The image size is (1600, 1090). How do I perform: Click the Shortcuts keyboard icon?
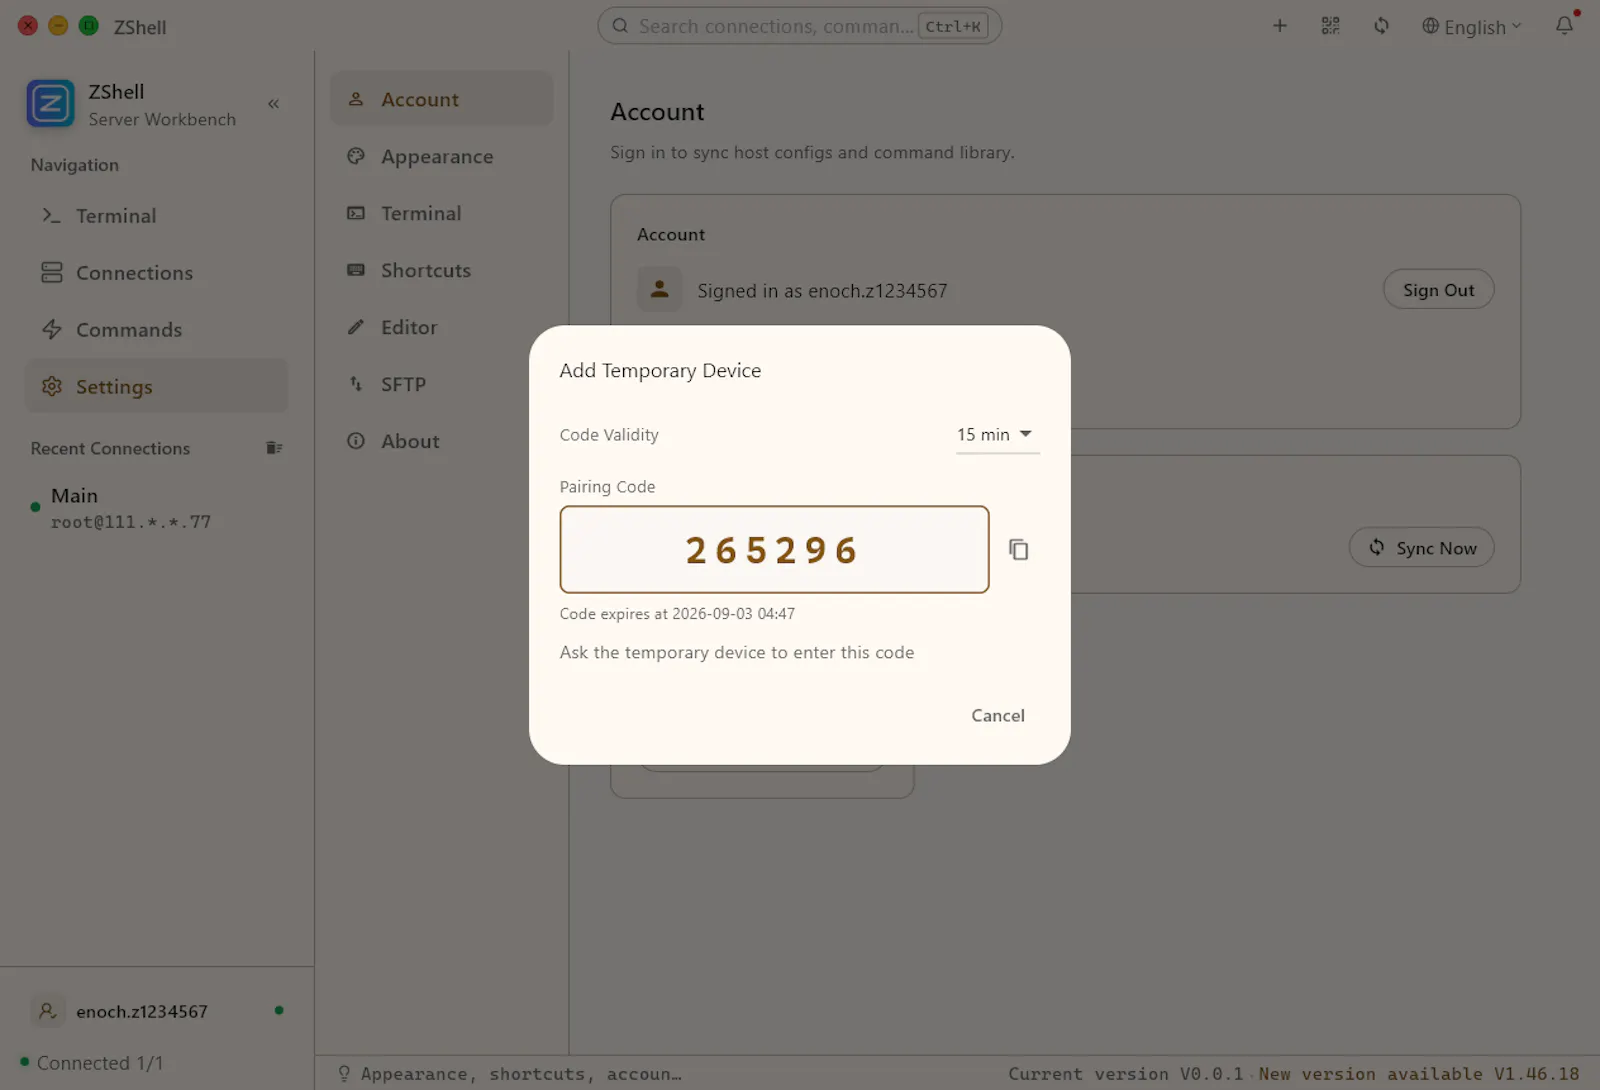coord(356,270)
